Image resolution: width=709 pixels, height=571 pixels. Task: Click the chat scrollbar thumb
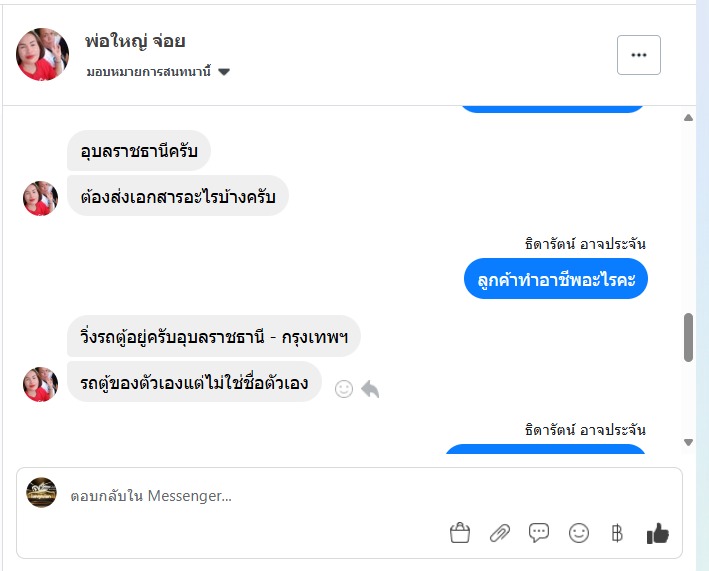tap(688, 337)
